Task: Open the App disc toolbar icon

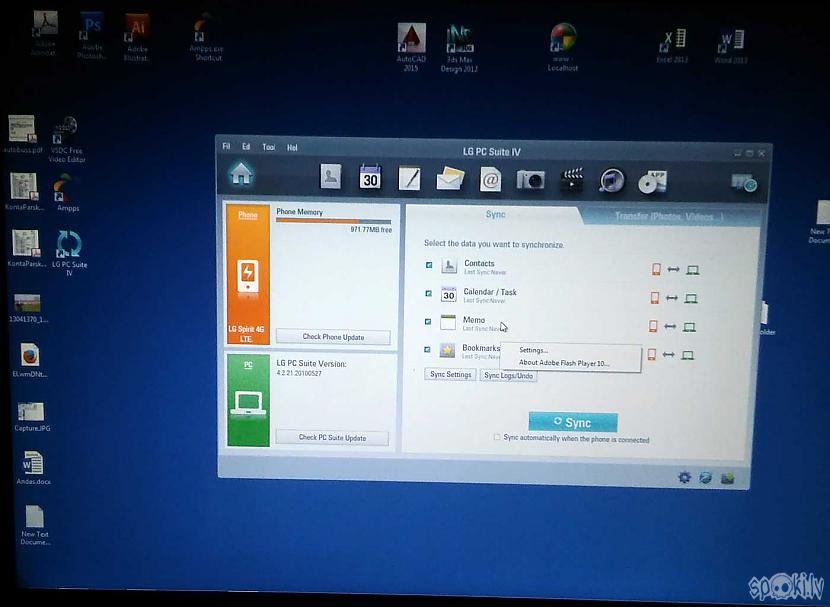Action: (652, 182)
